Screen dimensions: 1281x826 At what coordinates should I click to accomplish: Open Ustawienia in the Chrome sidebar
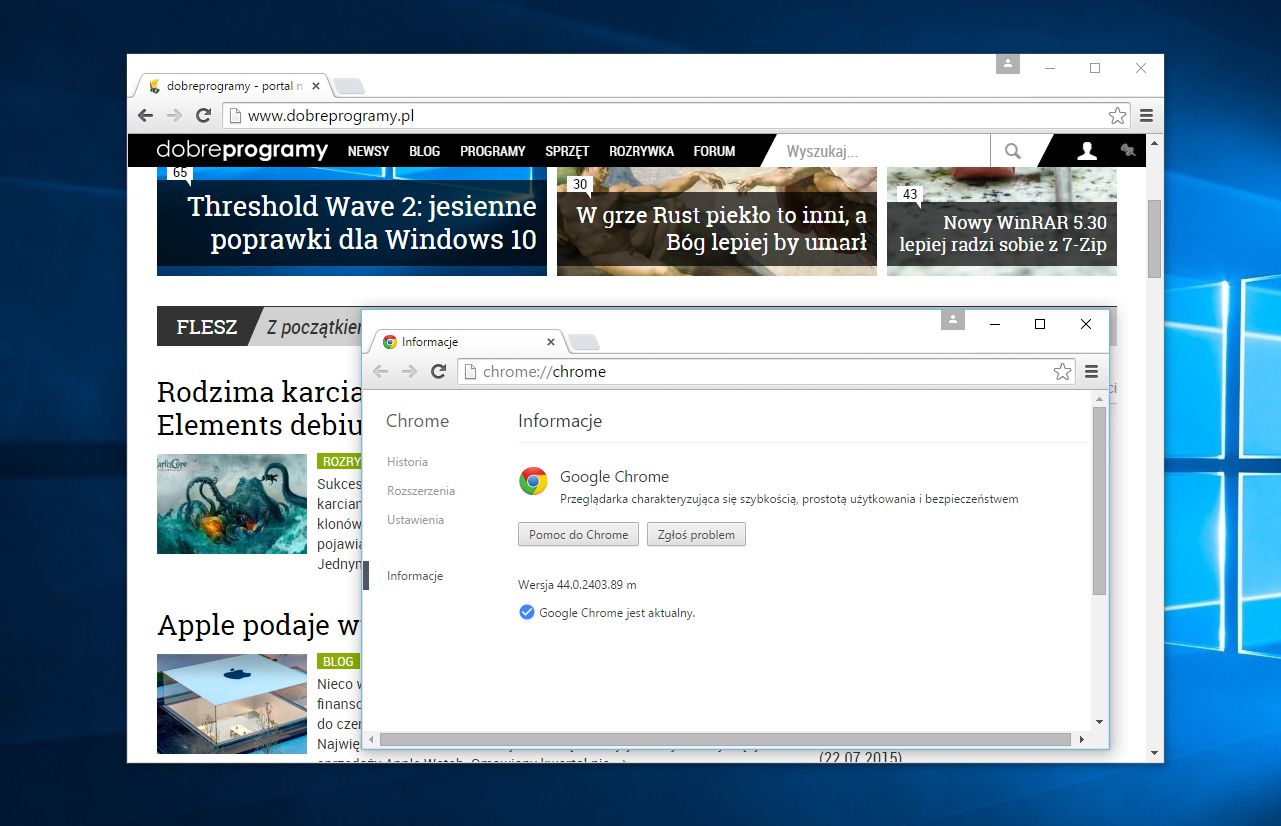pyautogui.click(x=415, y=520)
